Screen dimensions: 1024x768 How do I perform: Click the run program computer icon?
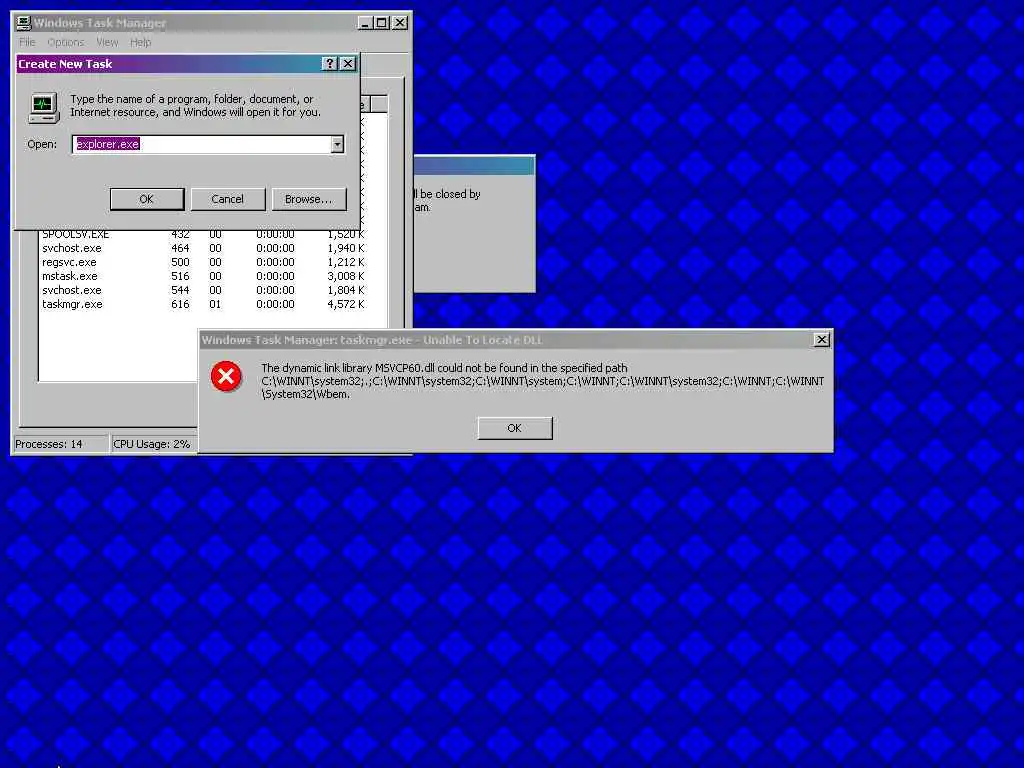pos(44,107)
